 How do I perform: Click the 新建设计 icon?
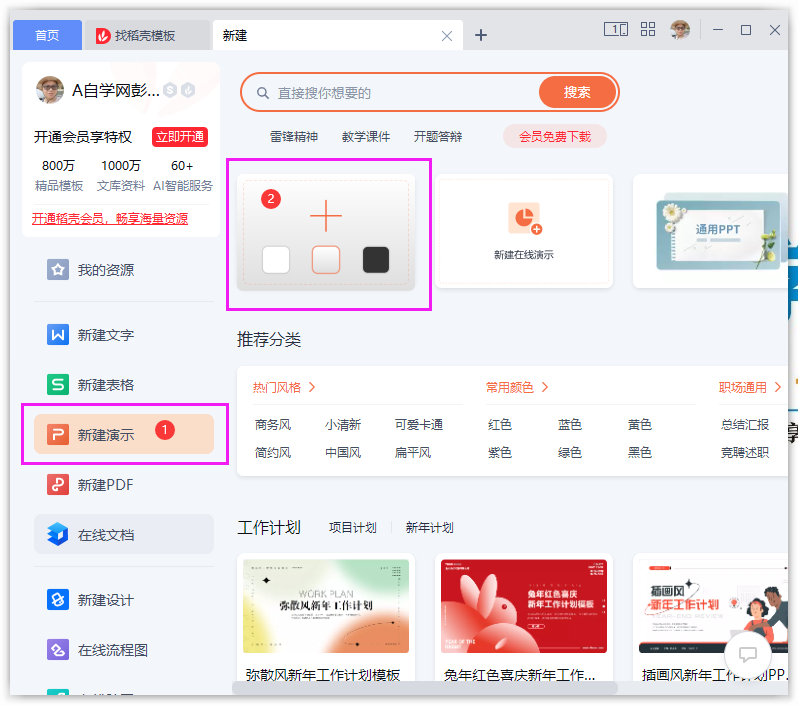click(58, 600)
